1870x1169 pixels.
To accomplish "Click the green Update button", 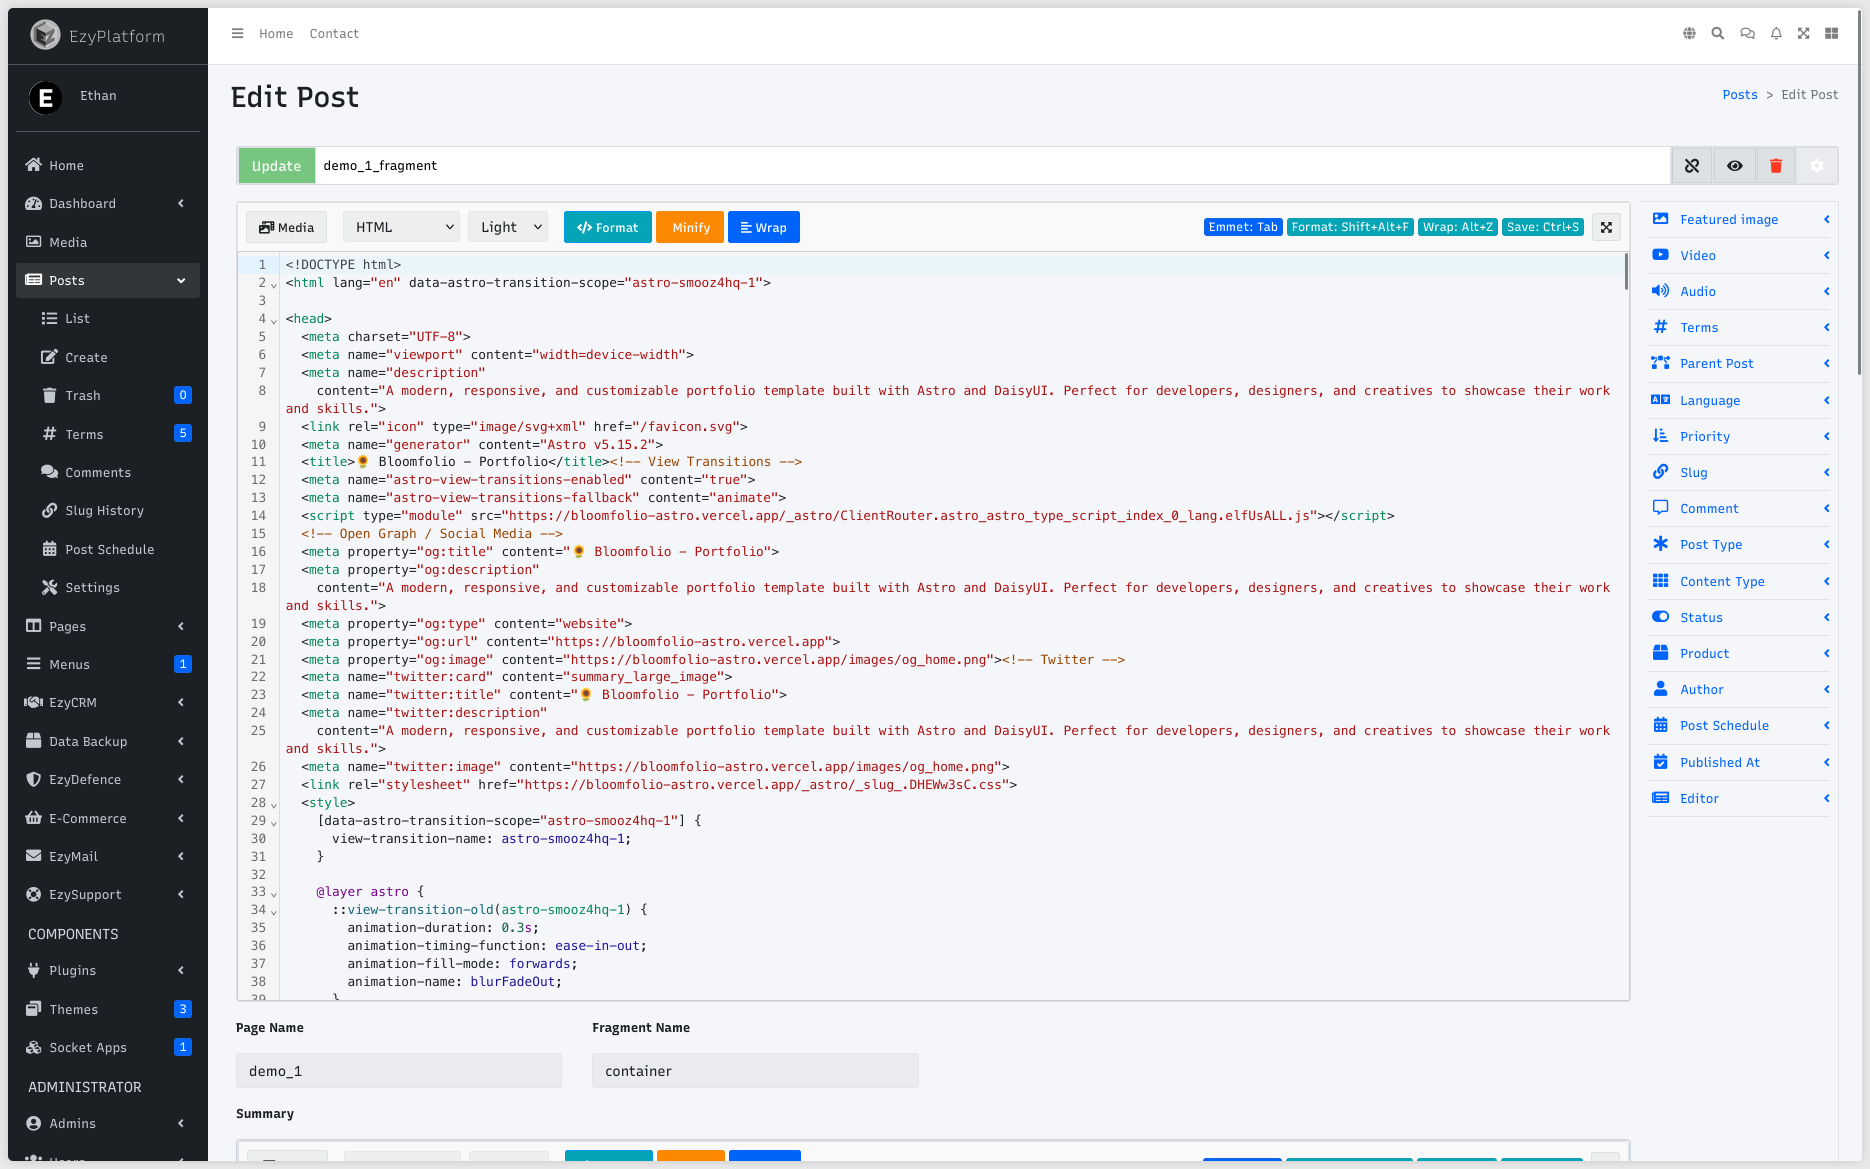I will (276, 166).
